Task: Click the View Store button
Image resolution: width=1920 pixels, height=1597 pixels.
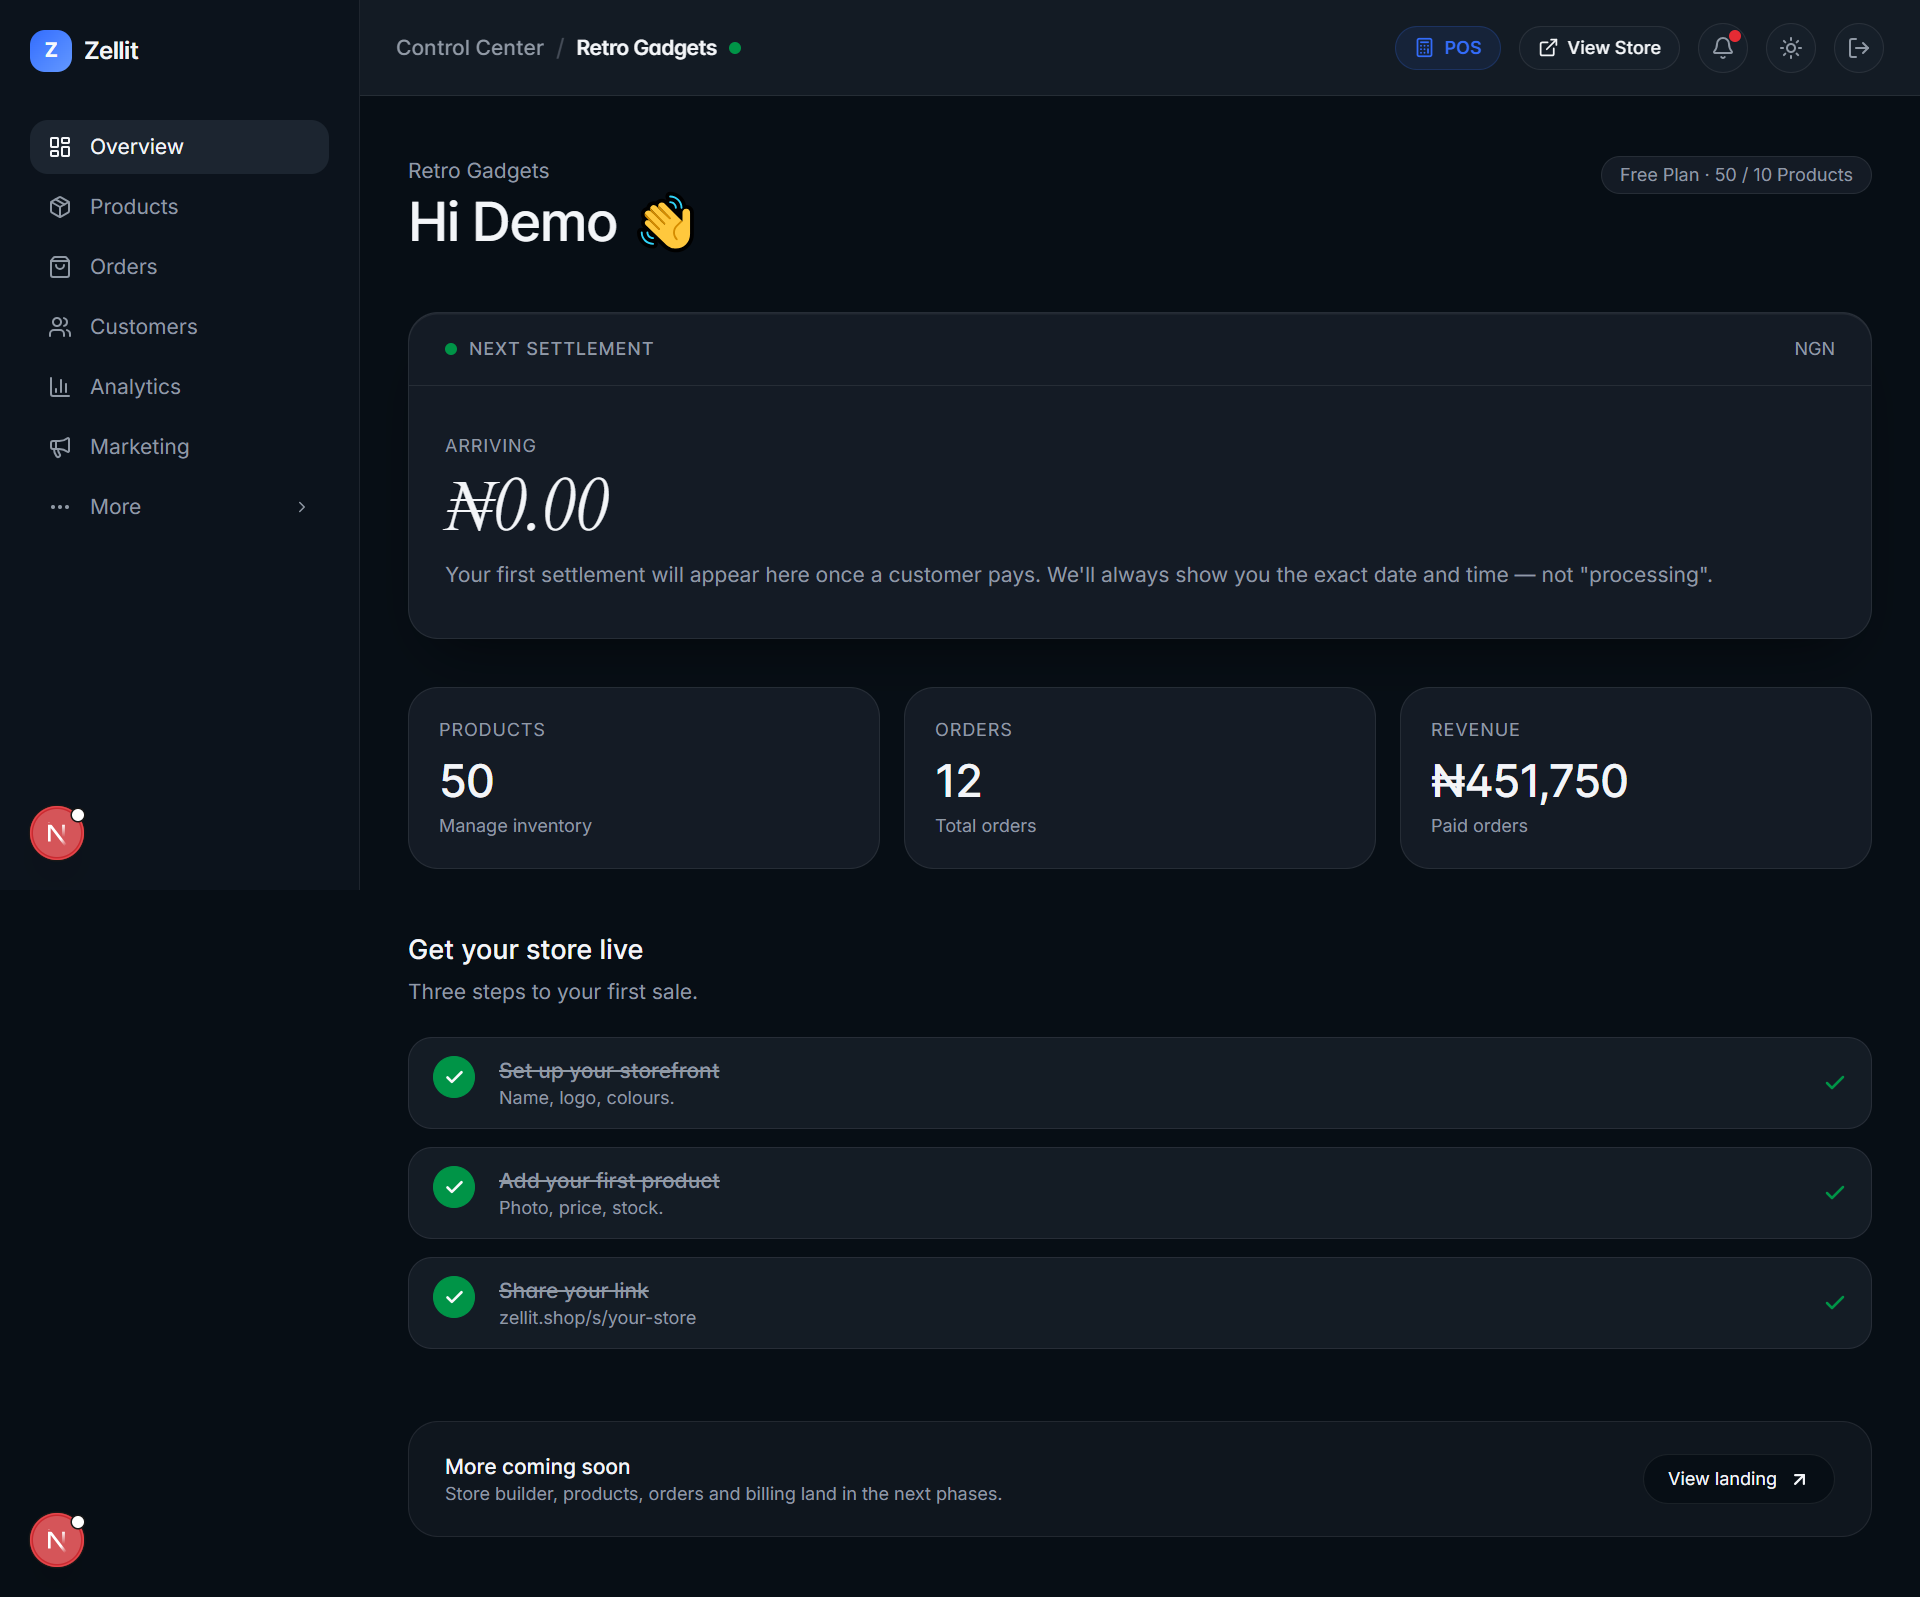Action: pyautogui.click(x=1598, y=48)
